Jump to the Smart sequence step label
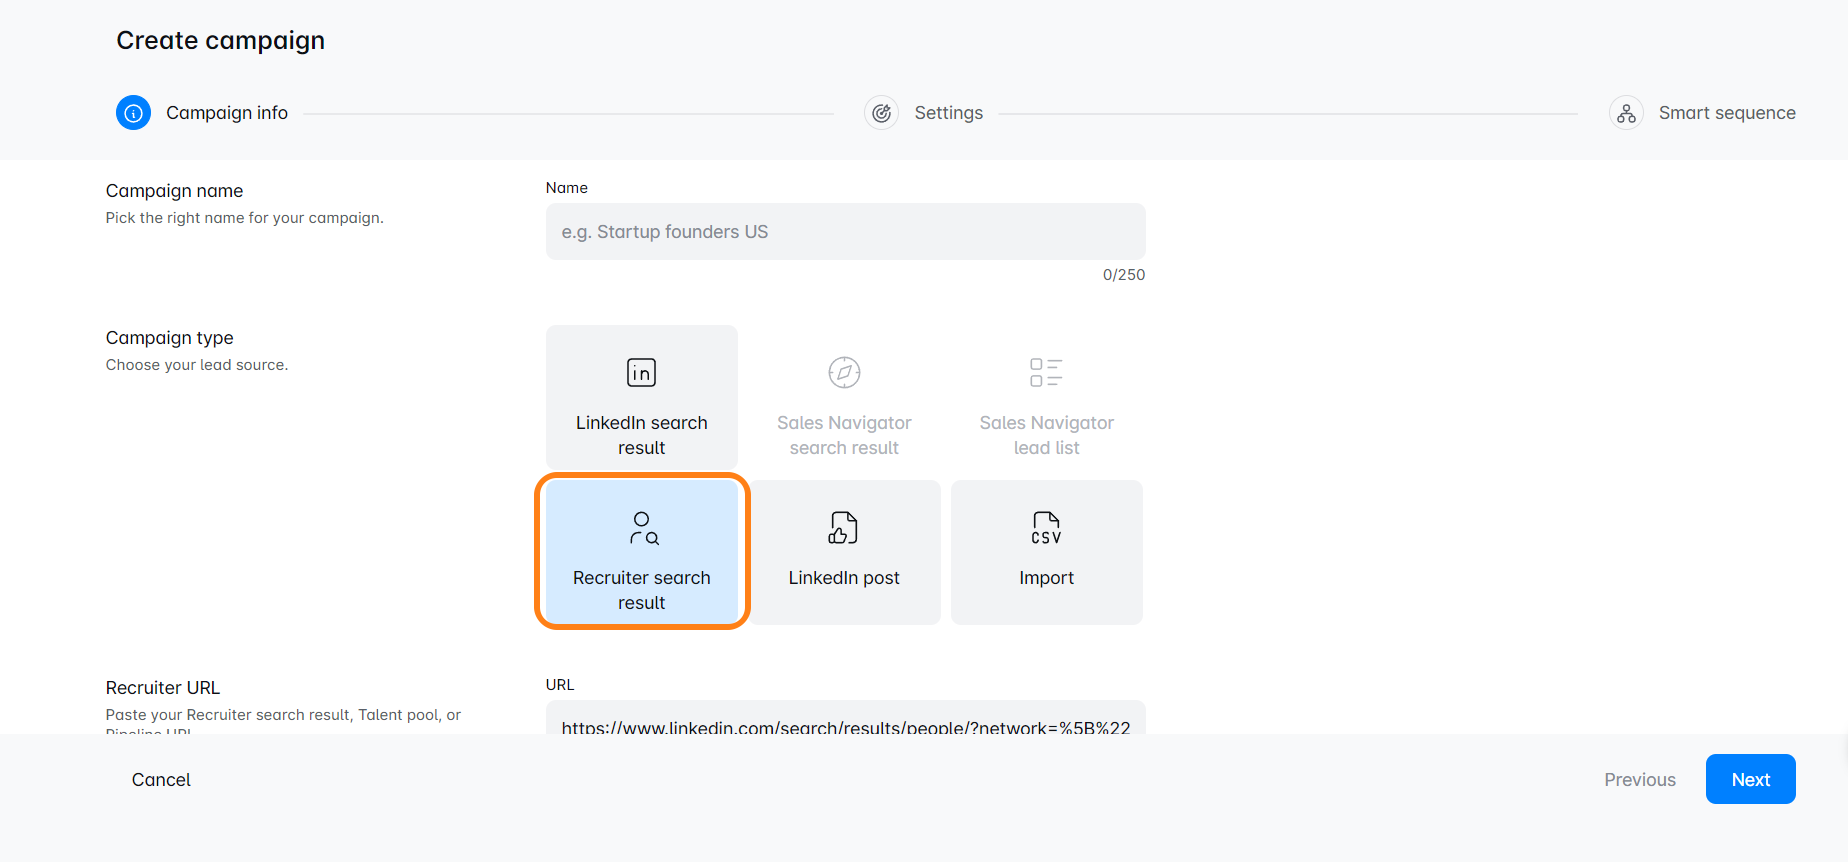 (x=1726, y=113)
